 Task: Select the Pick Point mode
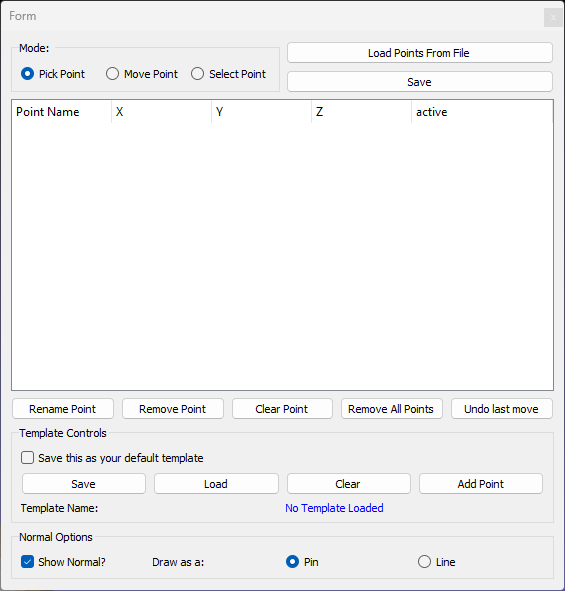(53, 74)
